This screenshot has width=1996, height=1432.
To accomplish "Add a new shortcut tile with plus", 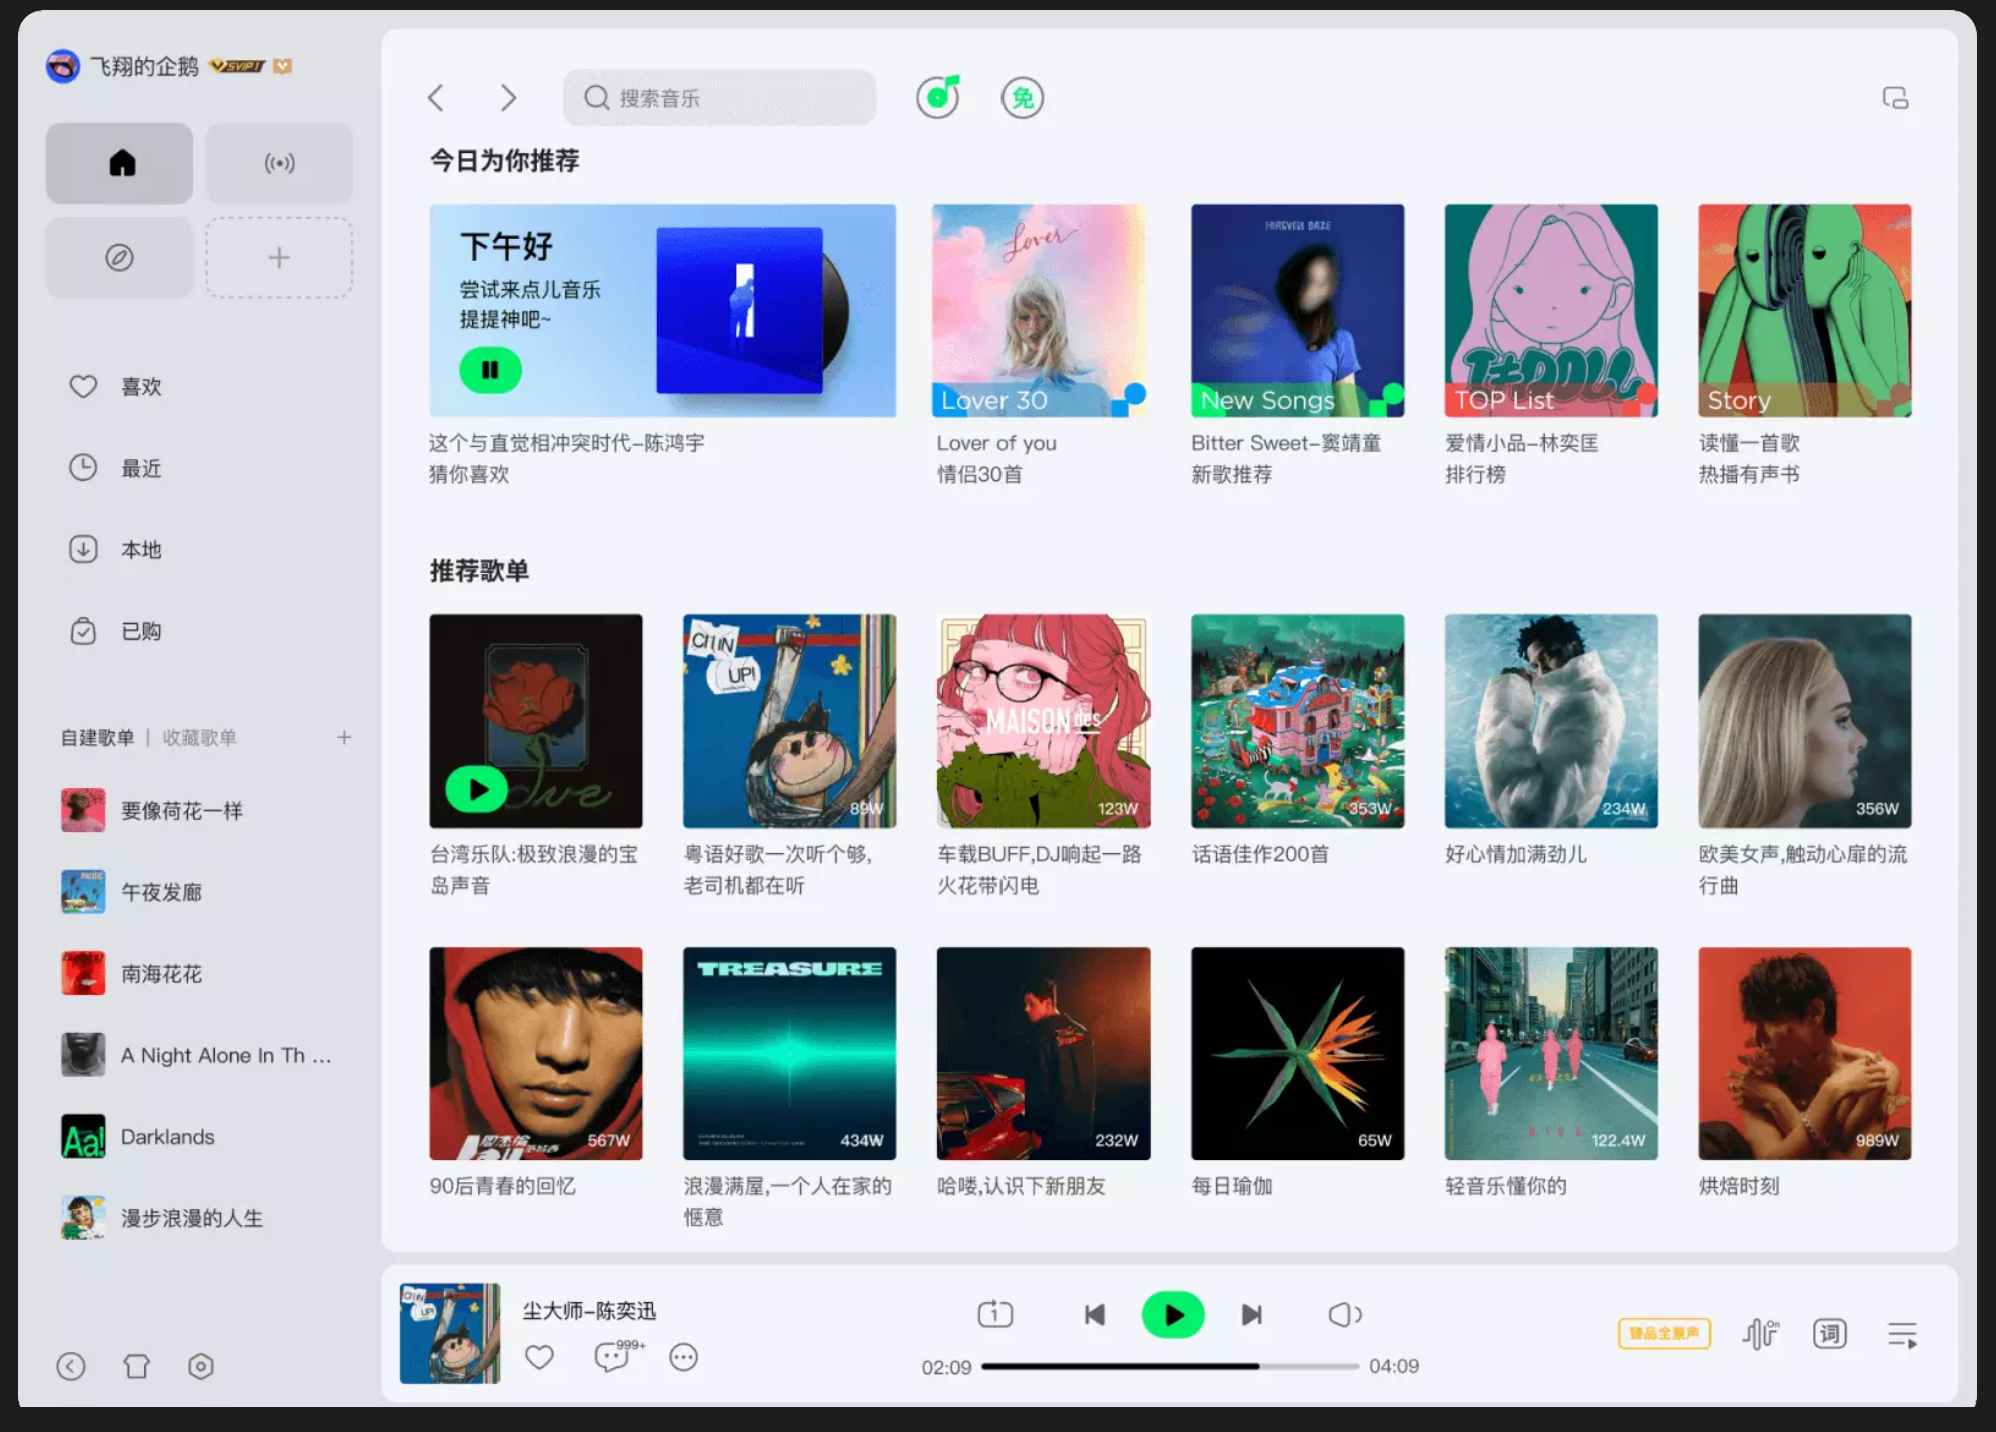I will [x=279, y=258].
